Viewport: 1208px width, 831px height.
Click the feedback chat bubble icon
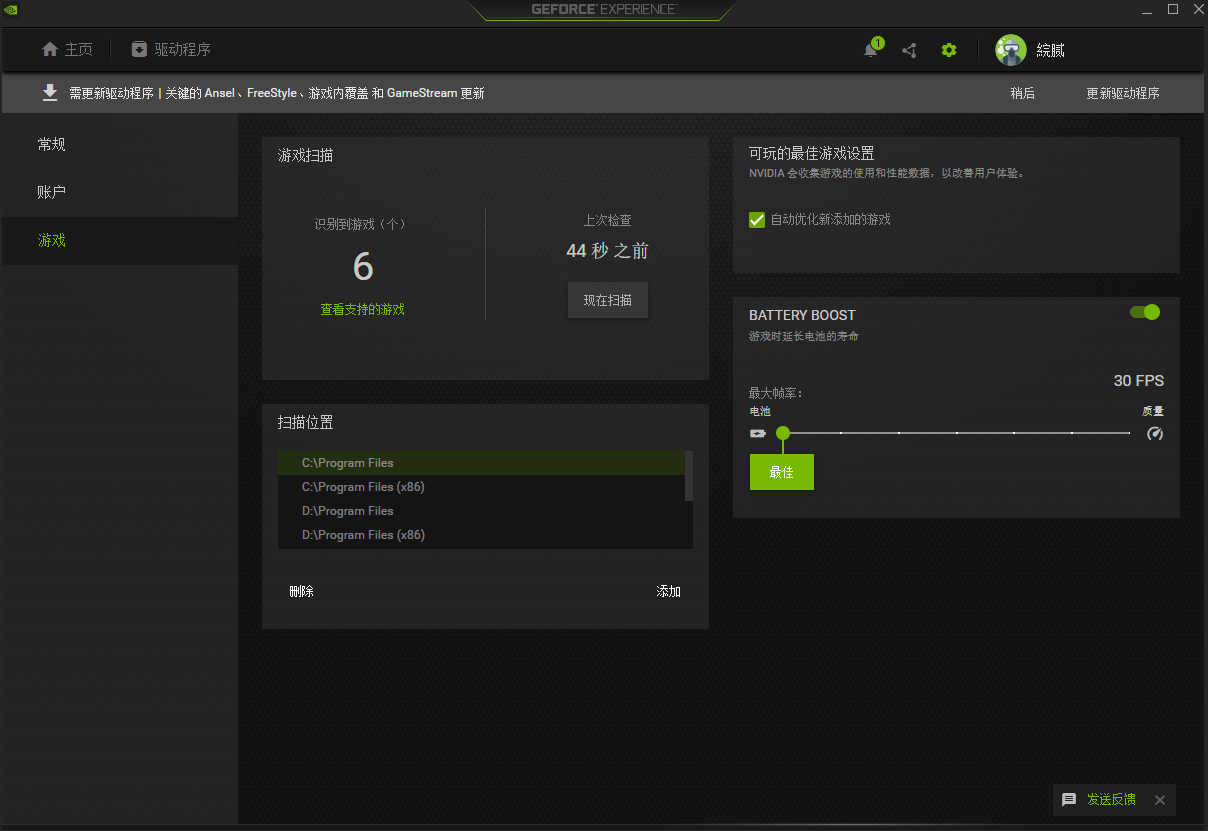pyautogui.click(x=1069, y=800)
